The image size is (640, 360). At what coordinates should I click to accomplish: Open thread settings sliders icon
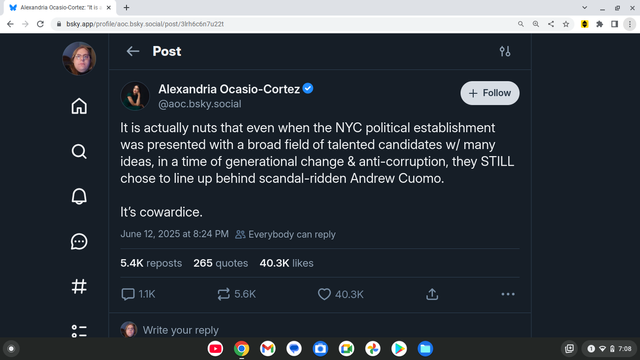click(x=505, y=51)
